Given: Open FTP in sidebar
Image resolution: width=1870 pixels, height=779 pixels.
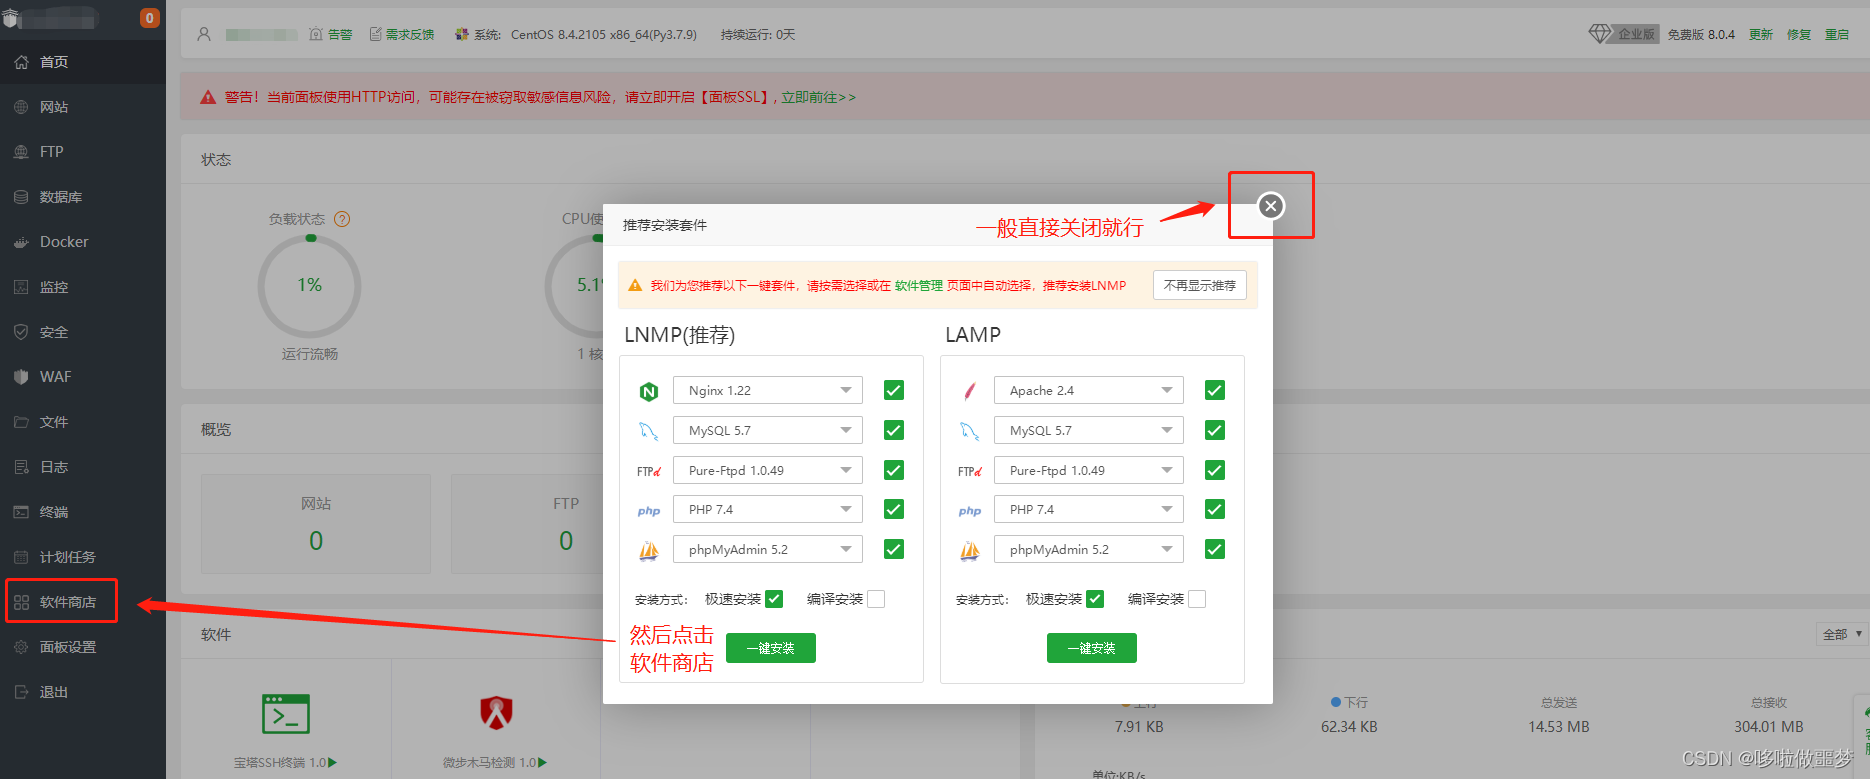Looking at the screenshot, I should [83, 152].
